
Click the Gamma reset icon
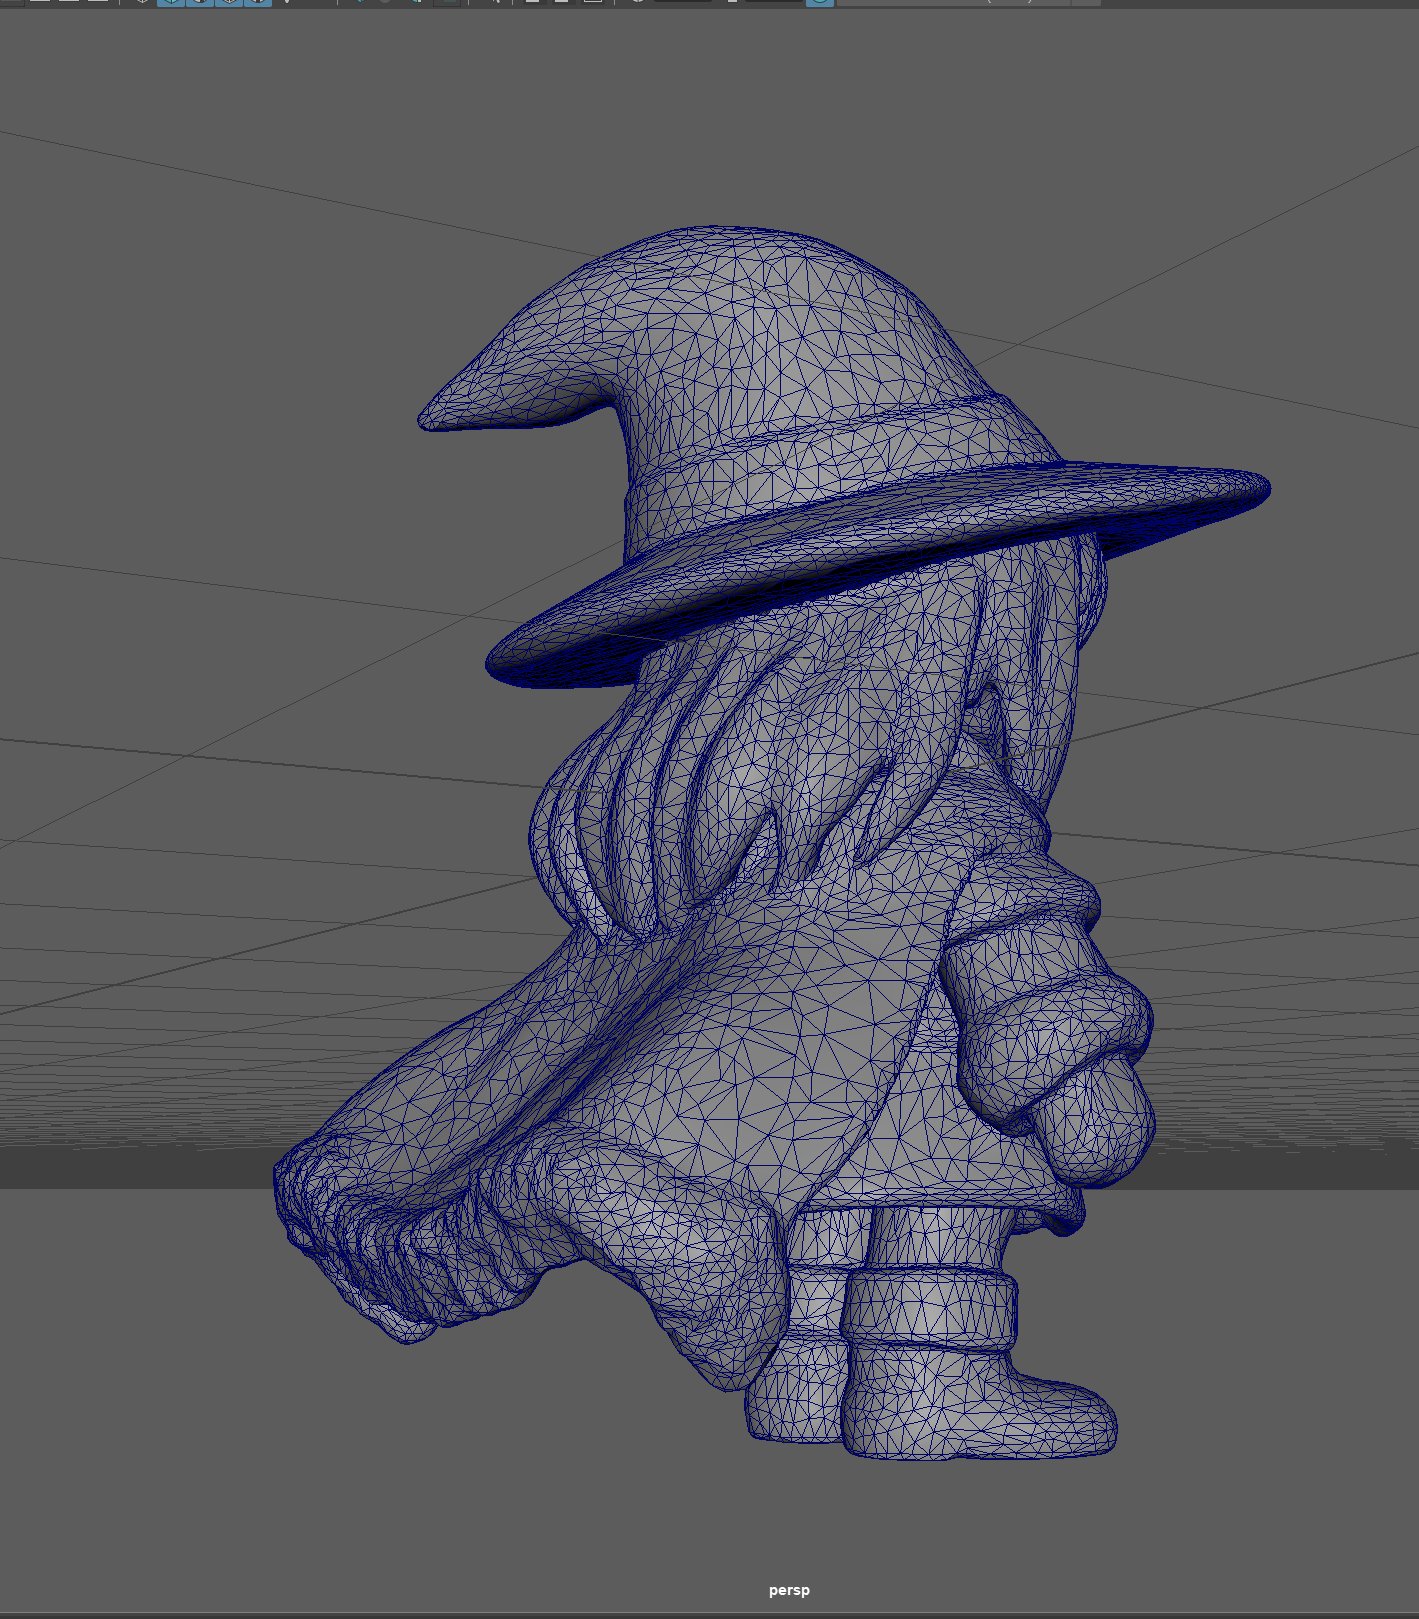[732, 2]
